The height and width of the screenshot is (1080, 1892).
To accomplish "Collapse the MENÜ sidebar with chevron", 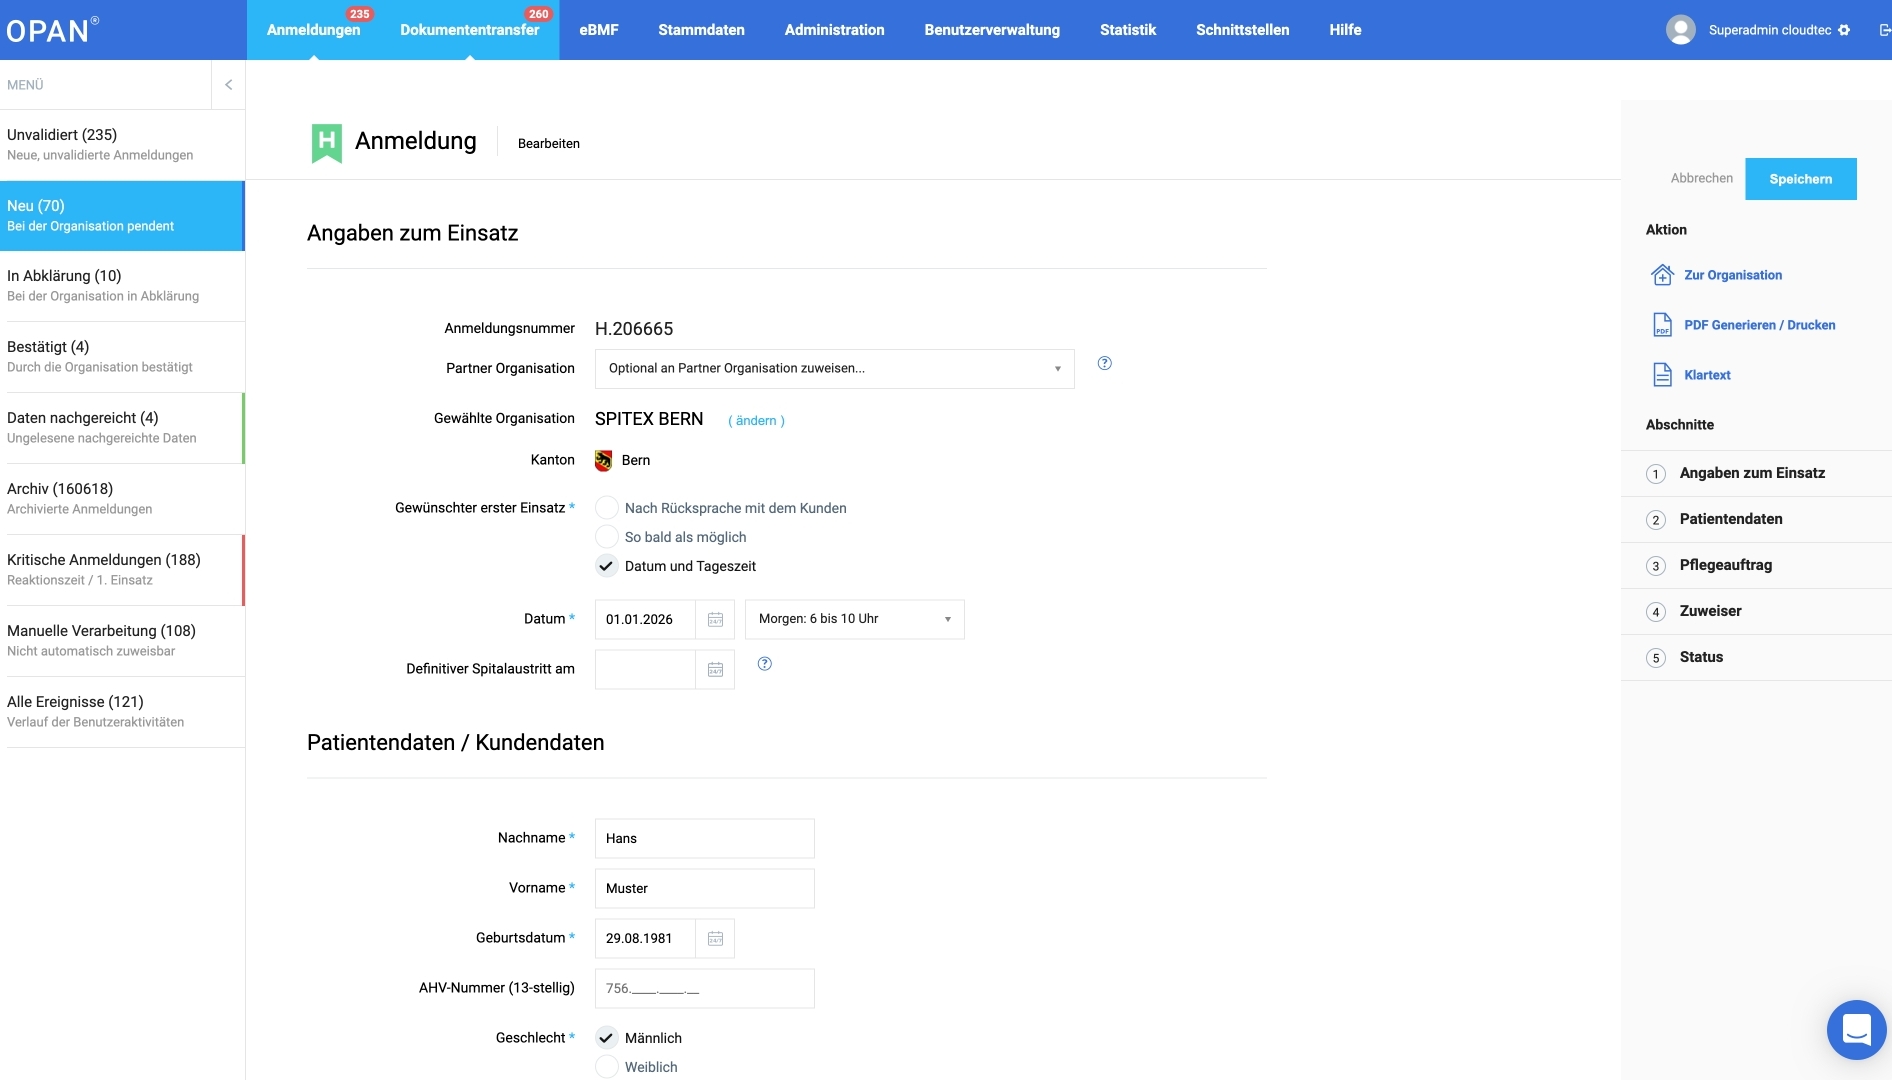I will [x=228, y=85].
